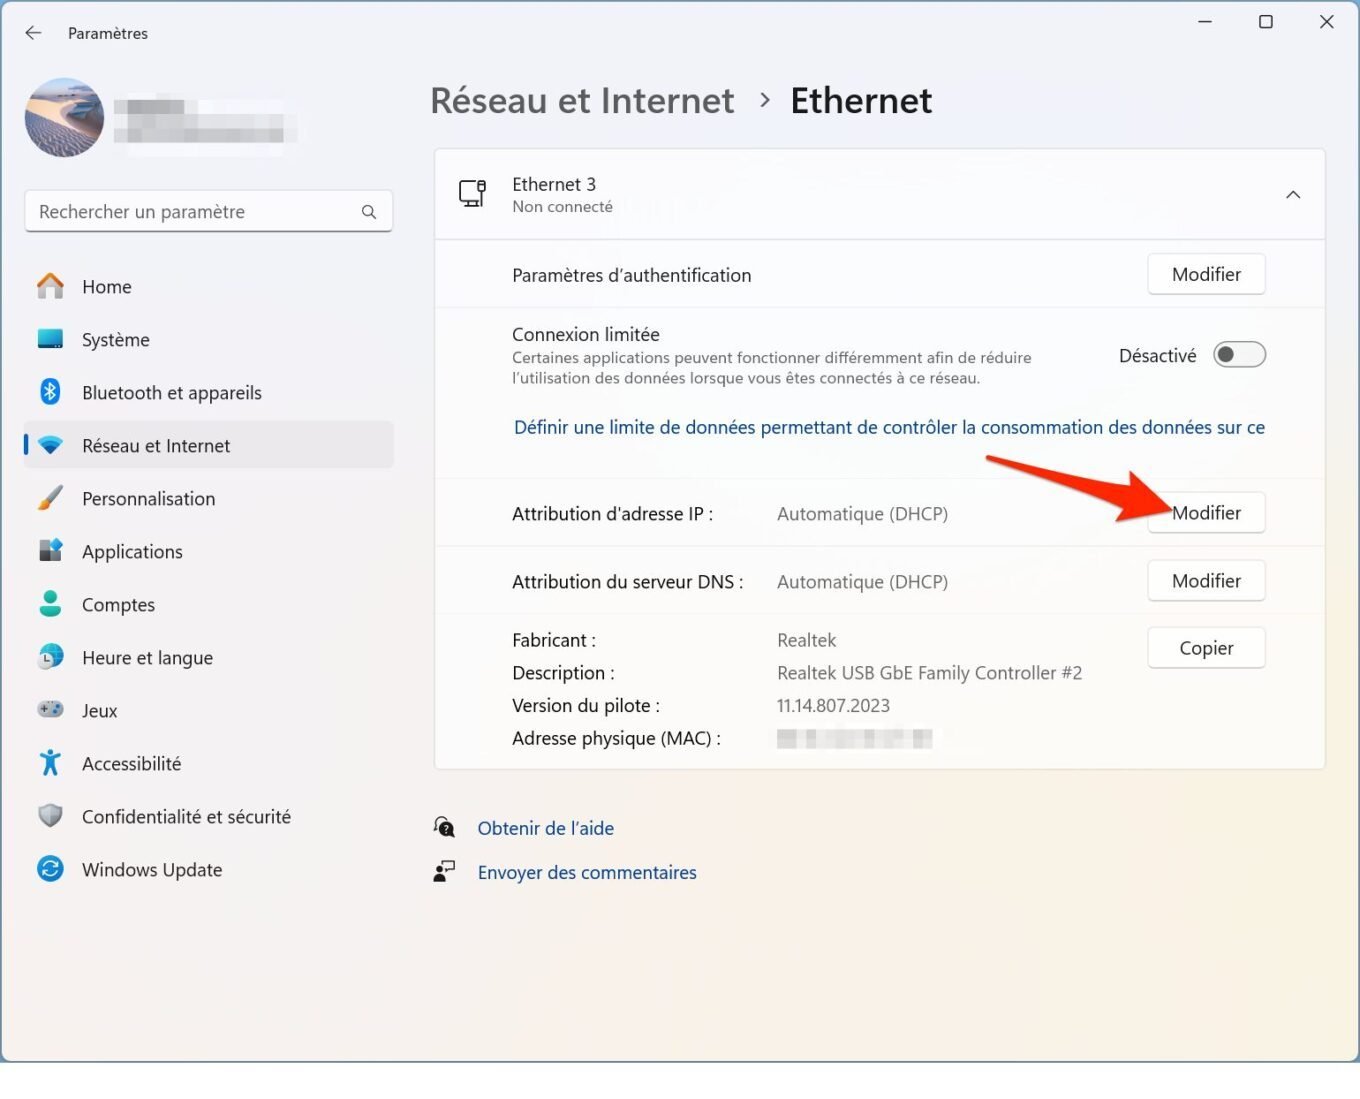Click the Confidentialité shield icon

50,816
